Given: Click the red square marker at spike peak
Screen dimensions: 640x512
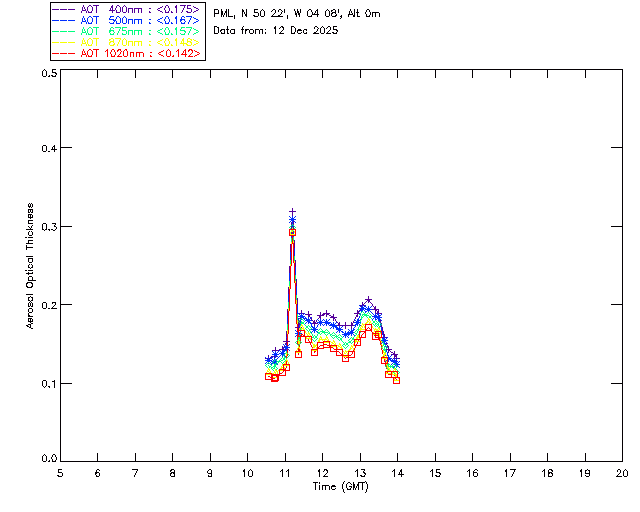Looking at the screenshot, I should point(292,232).
